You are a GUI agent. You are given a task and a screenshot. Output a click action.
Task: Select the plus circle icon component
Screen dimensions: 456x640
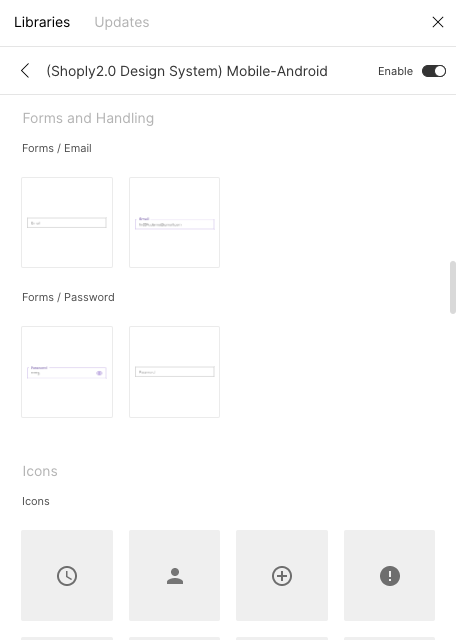click(x=282, y=576)
